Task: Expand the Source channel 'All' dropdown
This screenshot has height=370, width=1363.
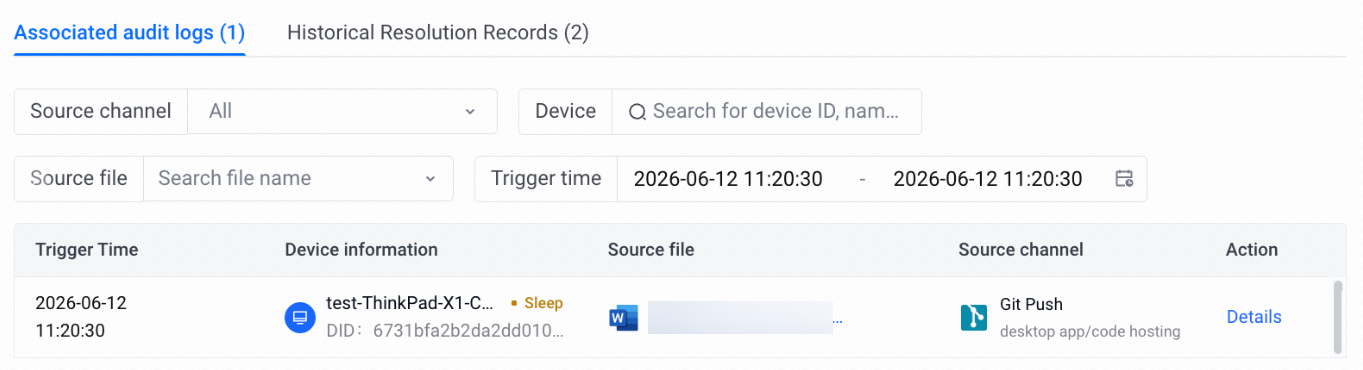Action: point(342,111)
